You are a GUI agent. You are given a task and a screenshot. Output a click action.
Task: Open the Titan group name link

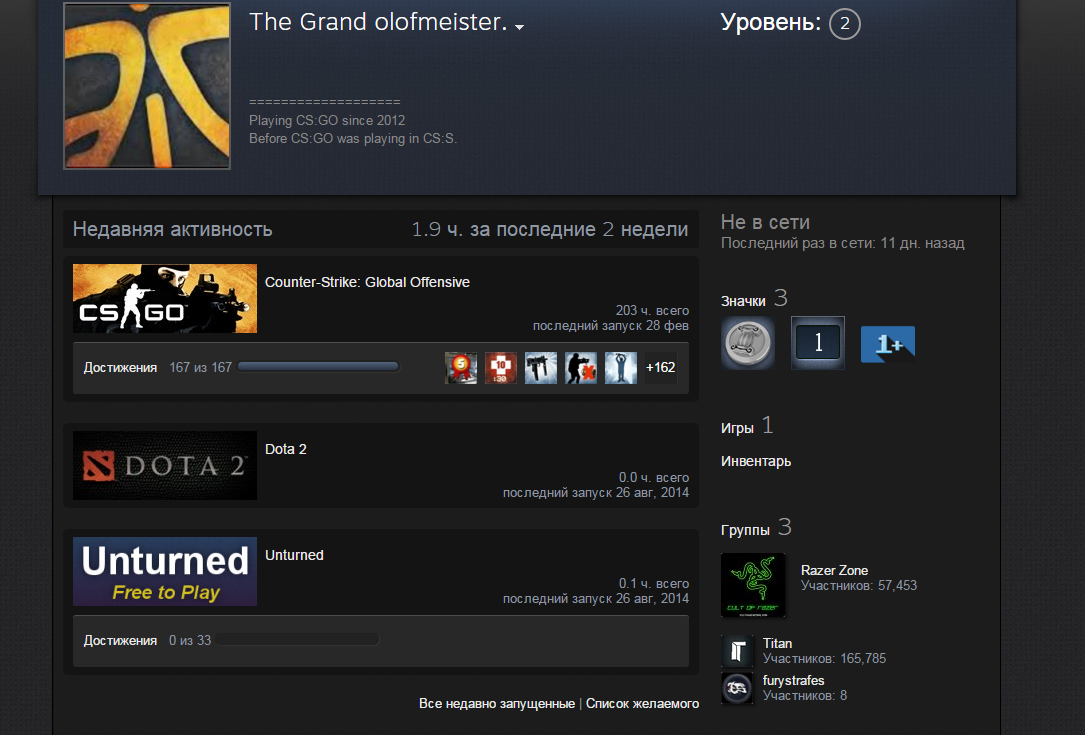click(x=777, y=643)
